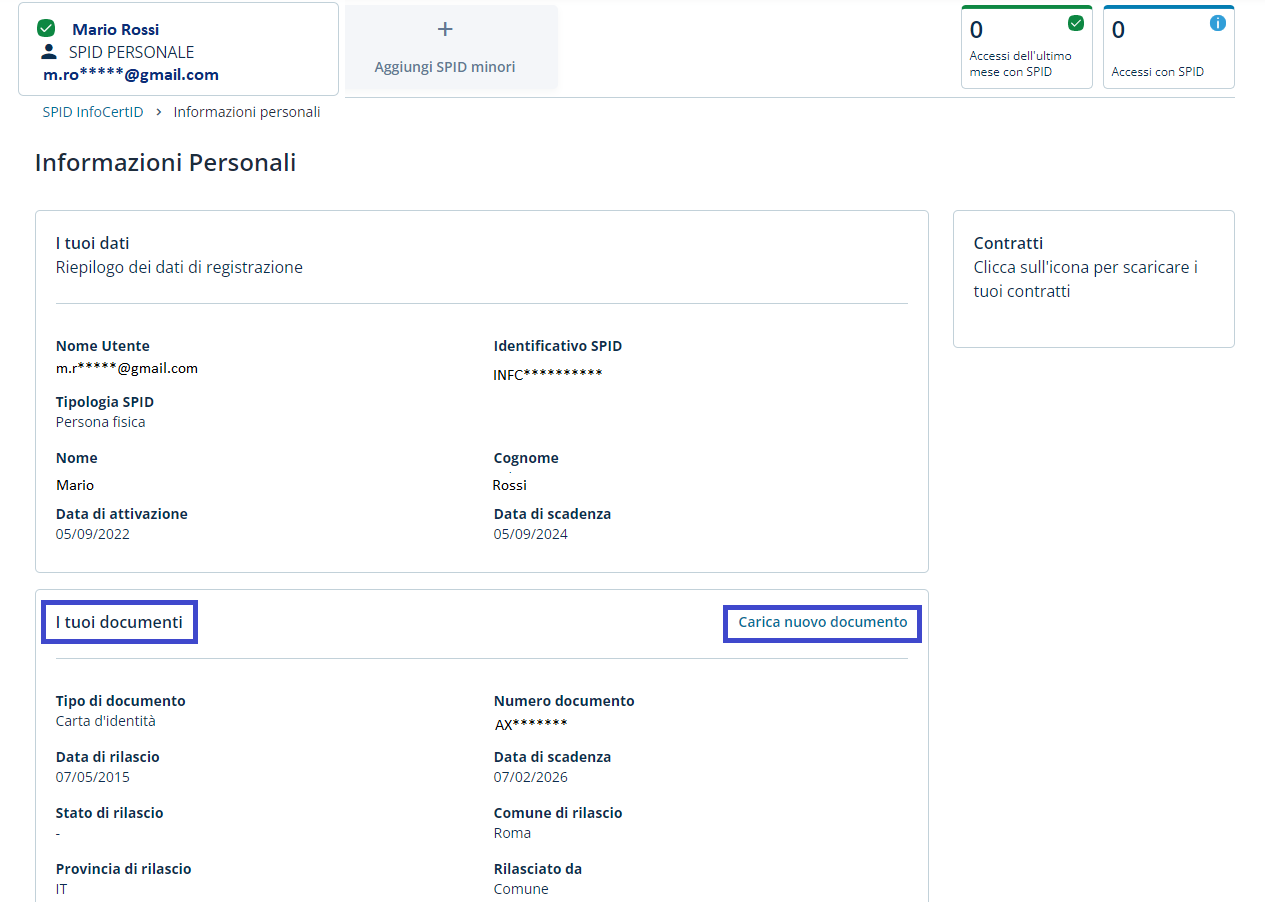Click the masked Numero documento value
This screenshot has height=902, width=1265.
point(531,725)
